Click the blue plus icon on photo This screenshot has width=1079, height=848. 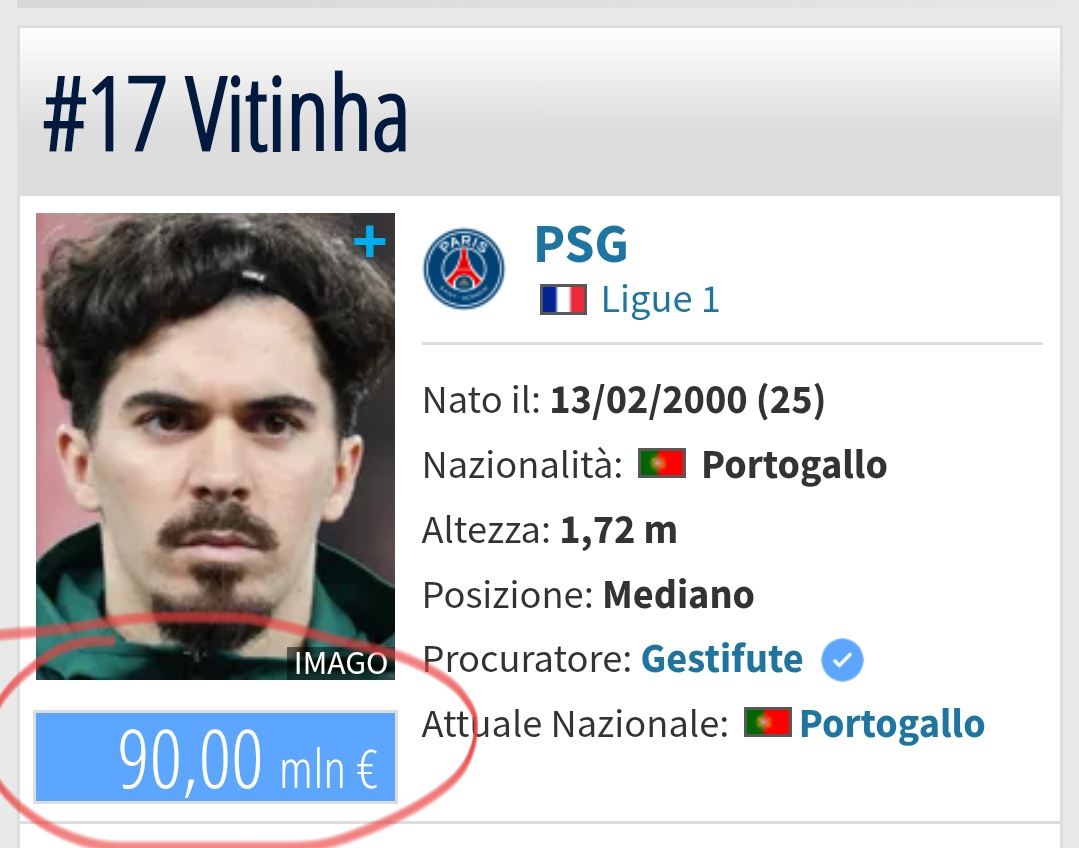pyautogui.click(x=370, y=242)
